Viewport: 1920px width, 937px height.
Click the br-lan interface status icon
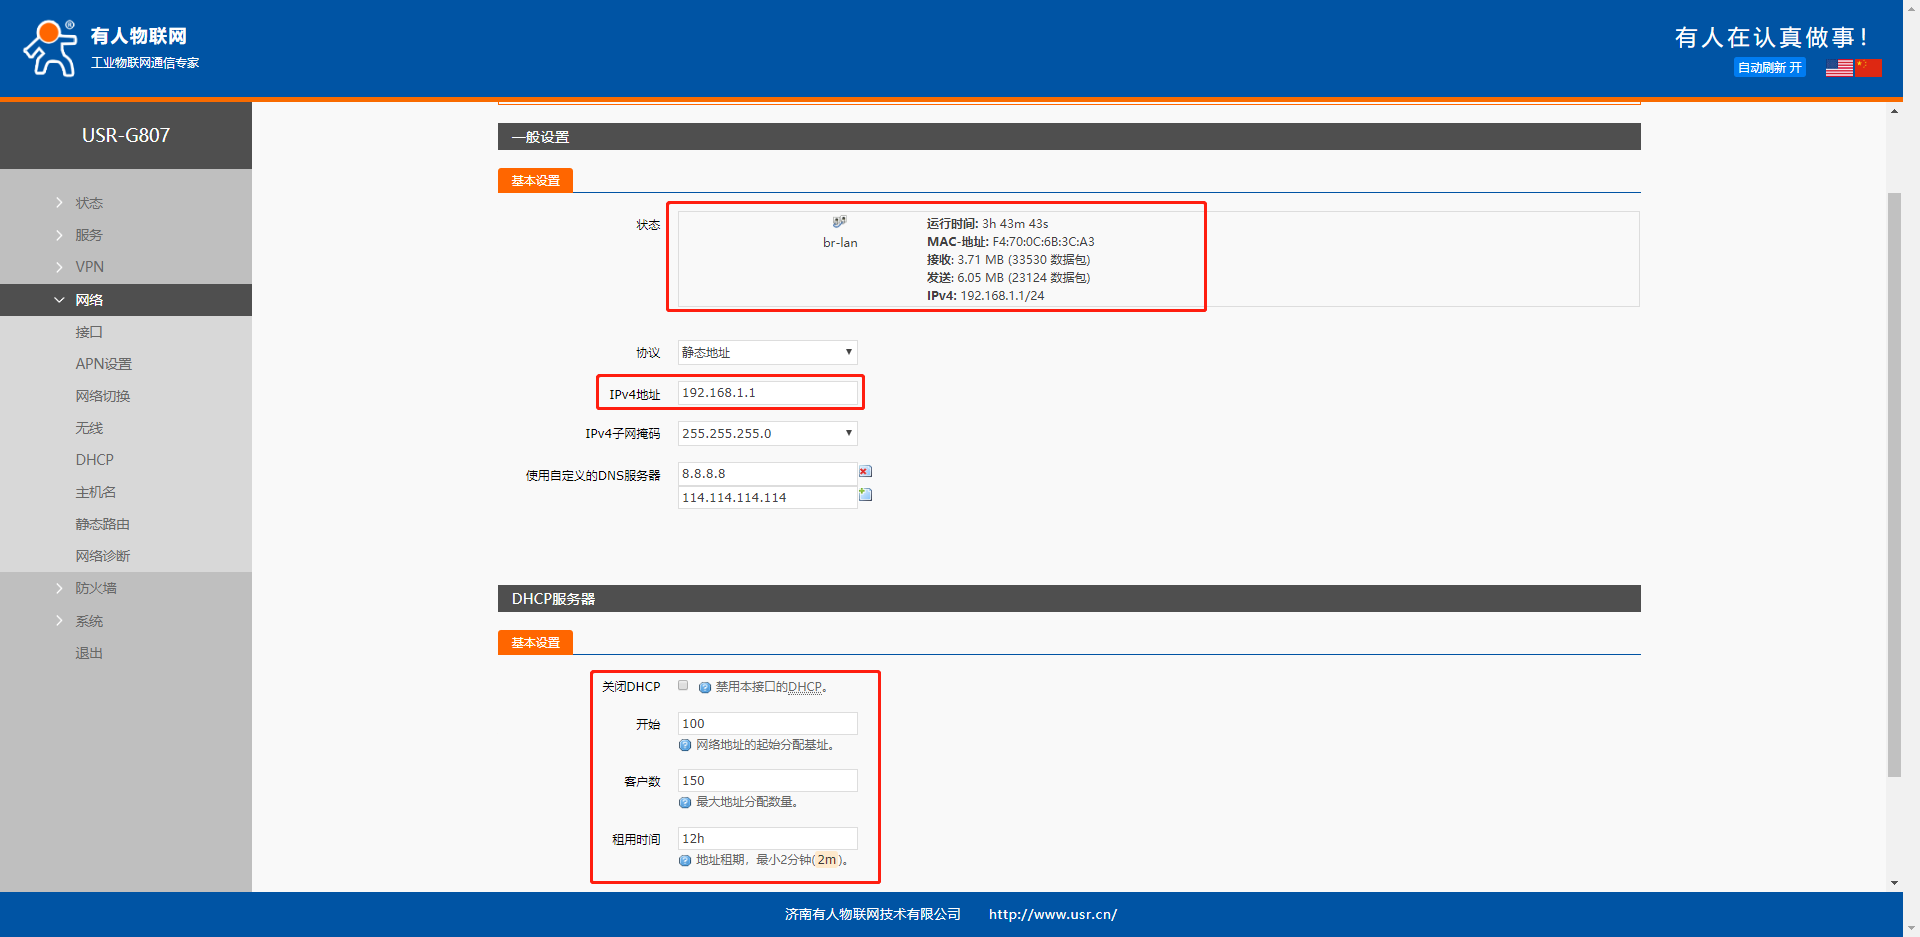coord(840,222)
